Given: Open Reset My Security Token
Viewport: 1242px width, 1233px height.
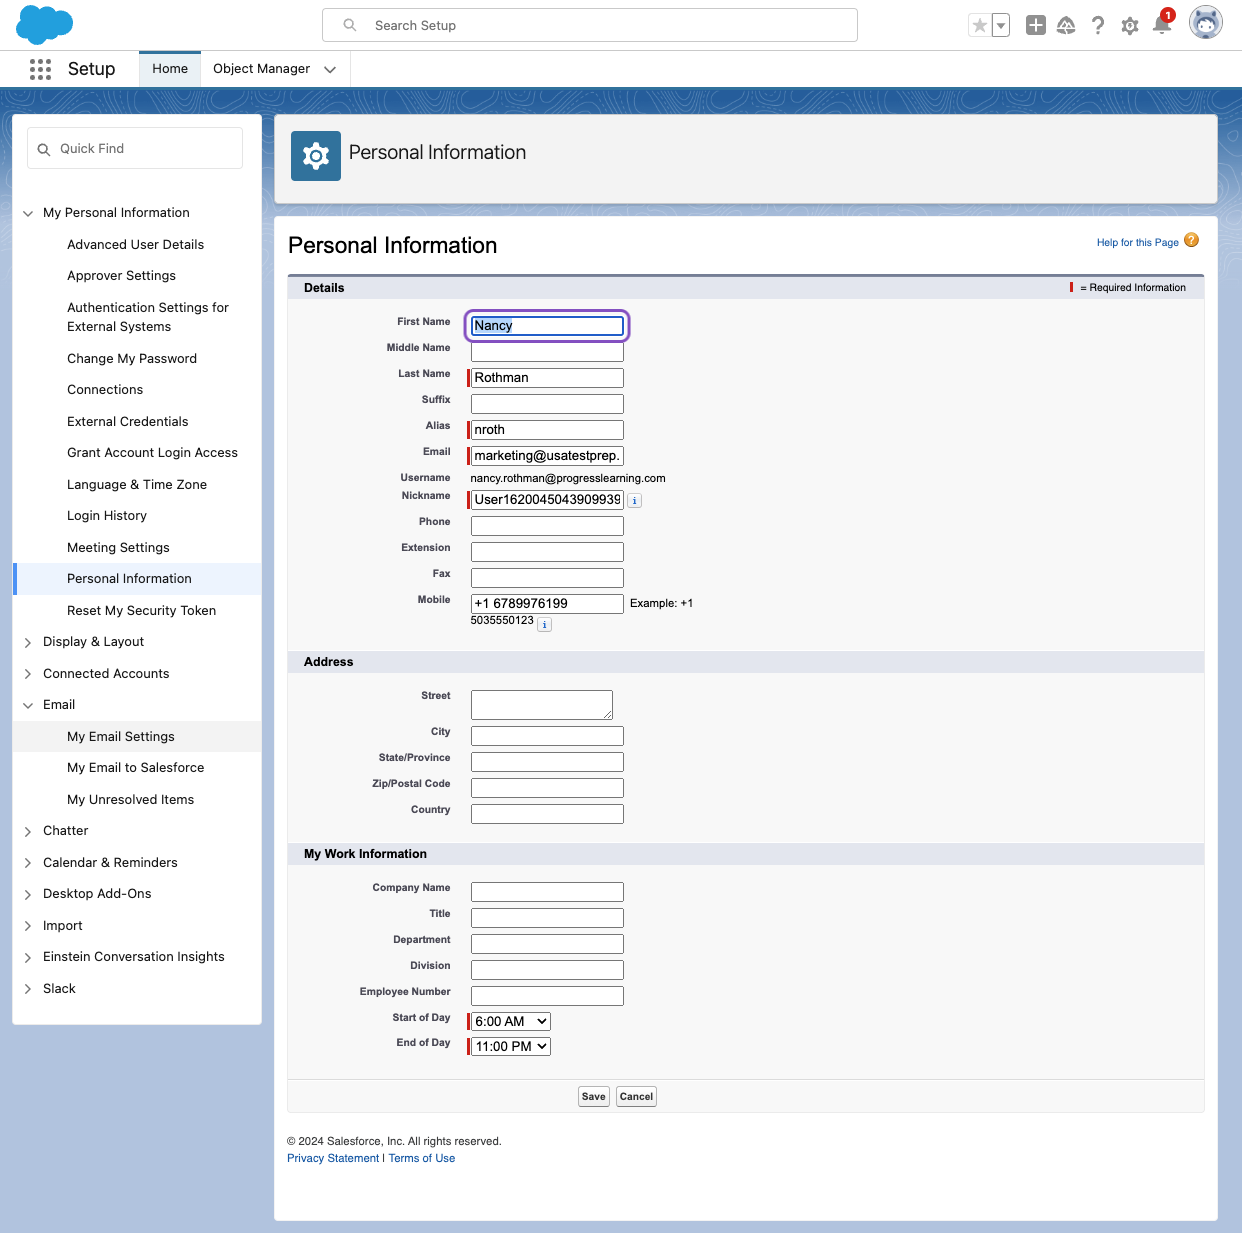Looking at the screenshot, I should 142,611.
